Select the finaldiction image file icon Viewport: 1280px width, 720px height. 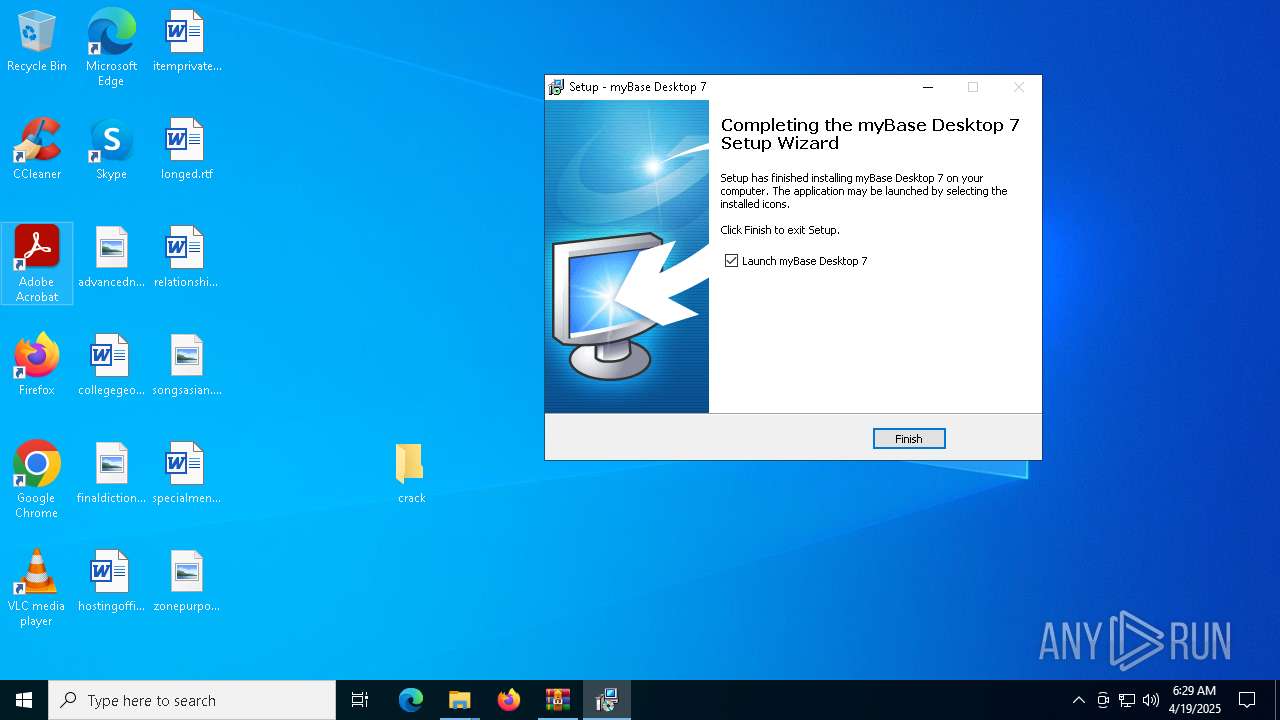[x=111, y=473]
